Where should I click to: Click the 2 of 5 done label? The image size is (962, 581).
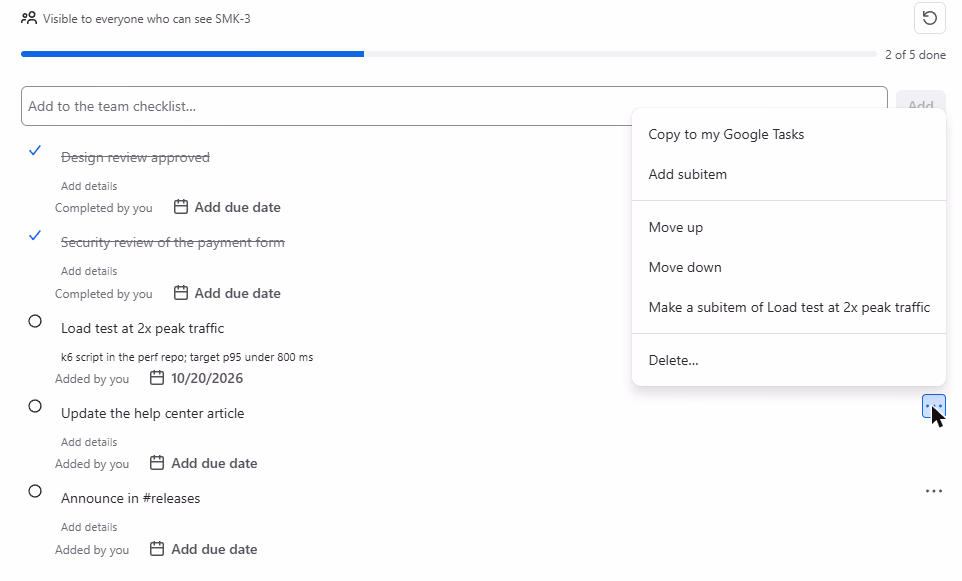[915, 55]
